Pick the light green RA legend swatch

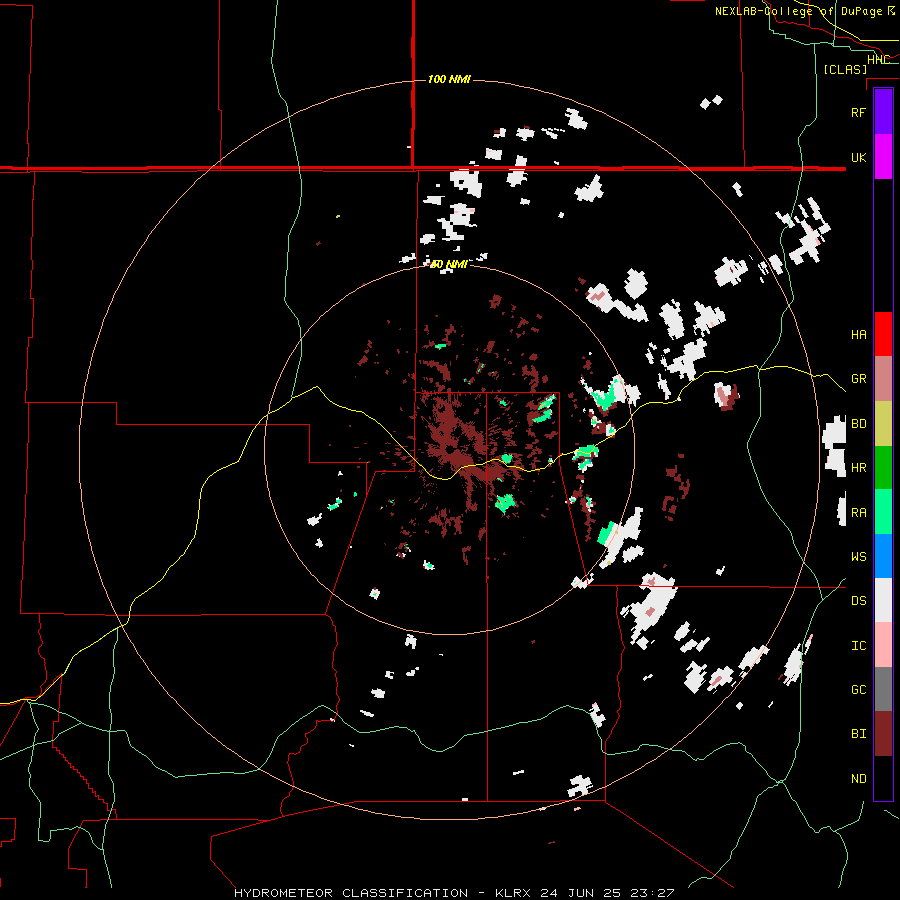point(883,512)
